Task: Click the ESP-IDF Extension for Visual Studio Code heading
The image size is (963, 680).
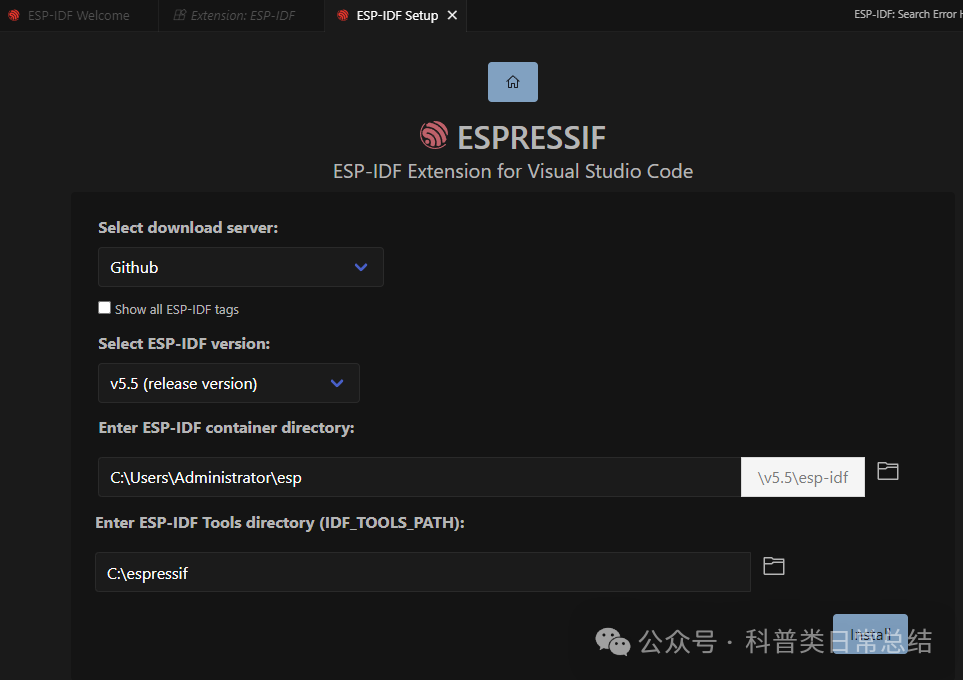Action: pyautogui.click(x=513, y=171)
